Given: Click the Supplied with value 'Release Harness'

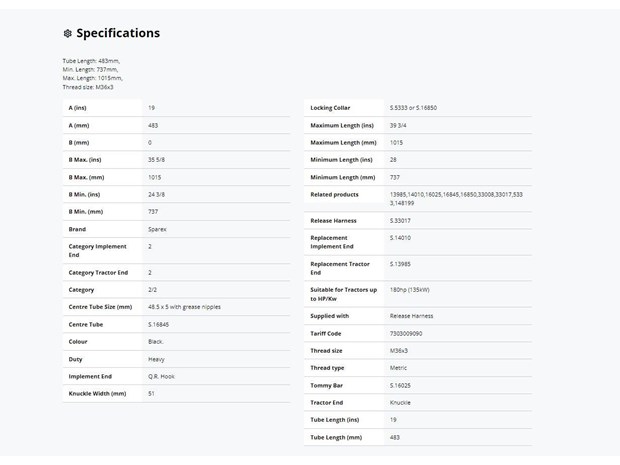Looking at the screenshot, I should pyautogui.click(x=412, y=316).
